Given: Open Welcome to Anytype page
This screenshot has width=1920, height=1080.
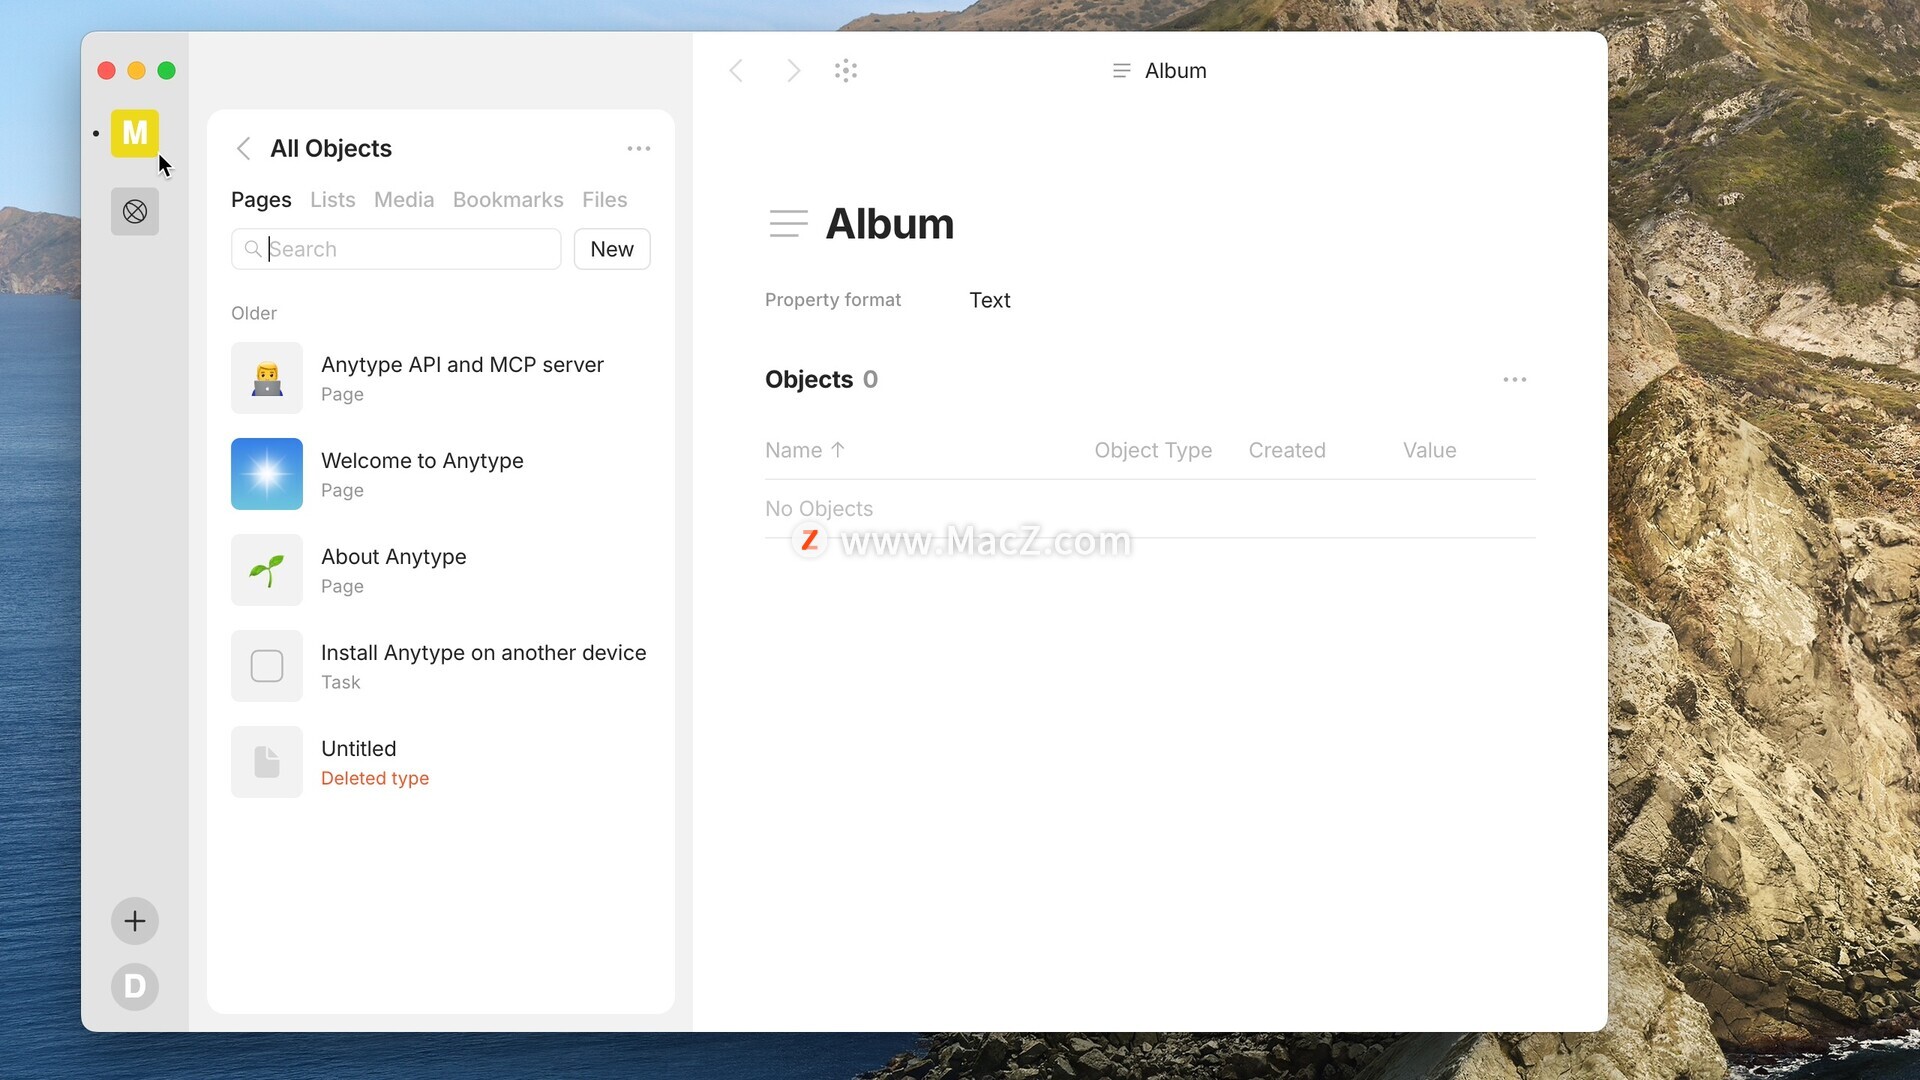Looking at the screenshot, I should 441,474.
